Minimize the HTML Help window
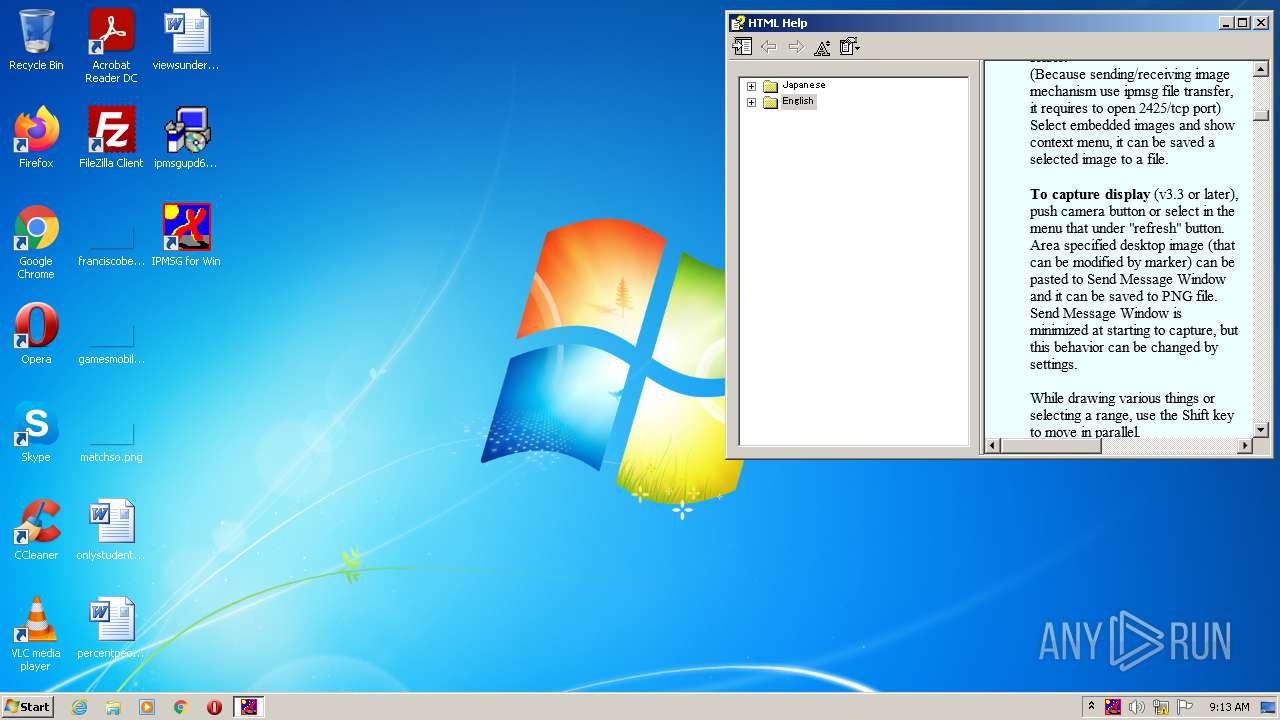The width and height of the screenshot is (1280, 720). pyautogui.click(x=1226, y=23)
